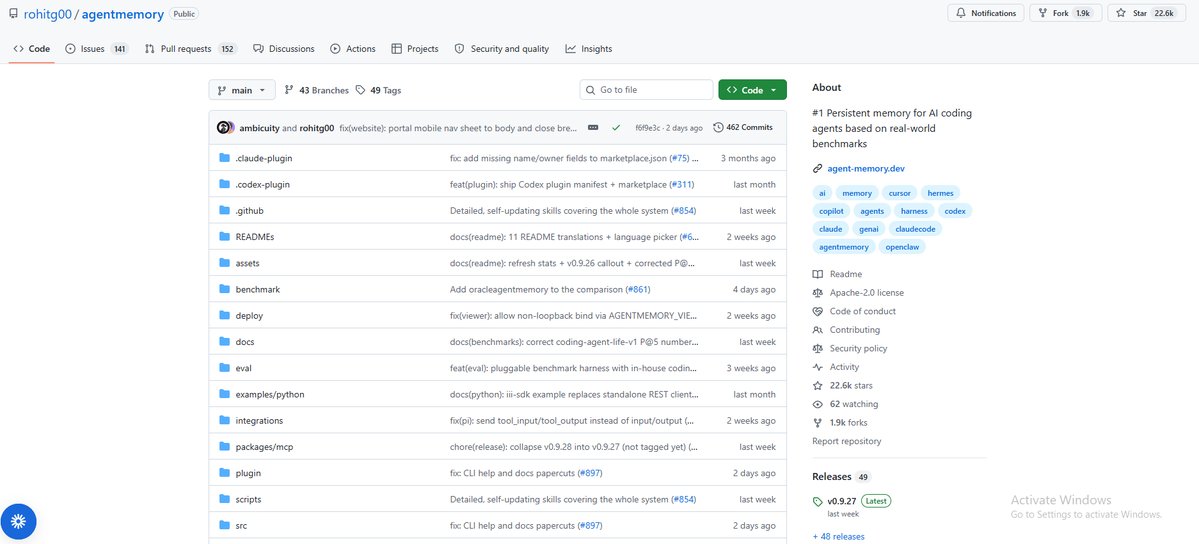The width and height of the screenshot is (1199, 544).
Task: Click the ambicuity avatar image
Action: 223,128
